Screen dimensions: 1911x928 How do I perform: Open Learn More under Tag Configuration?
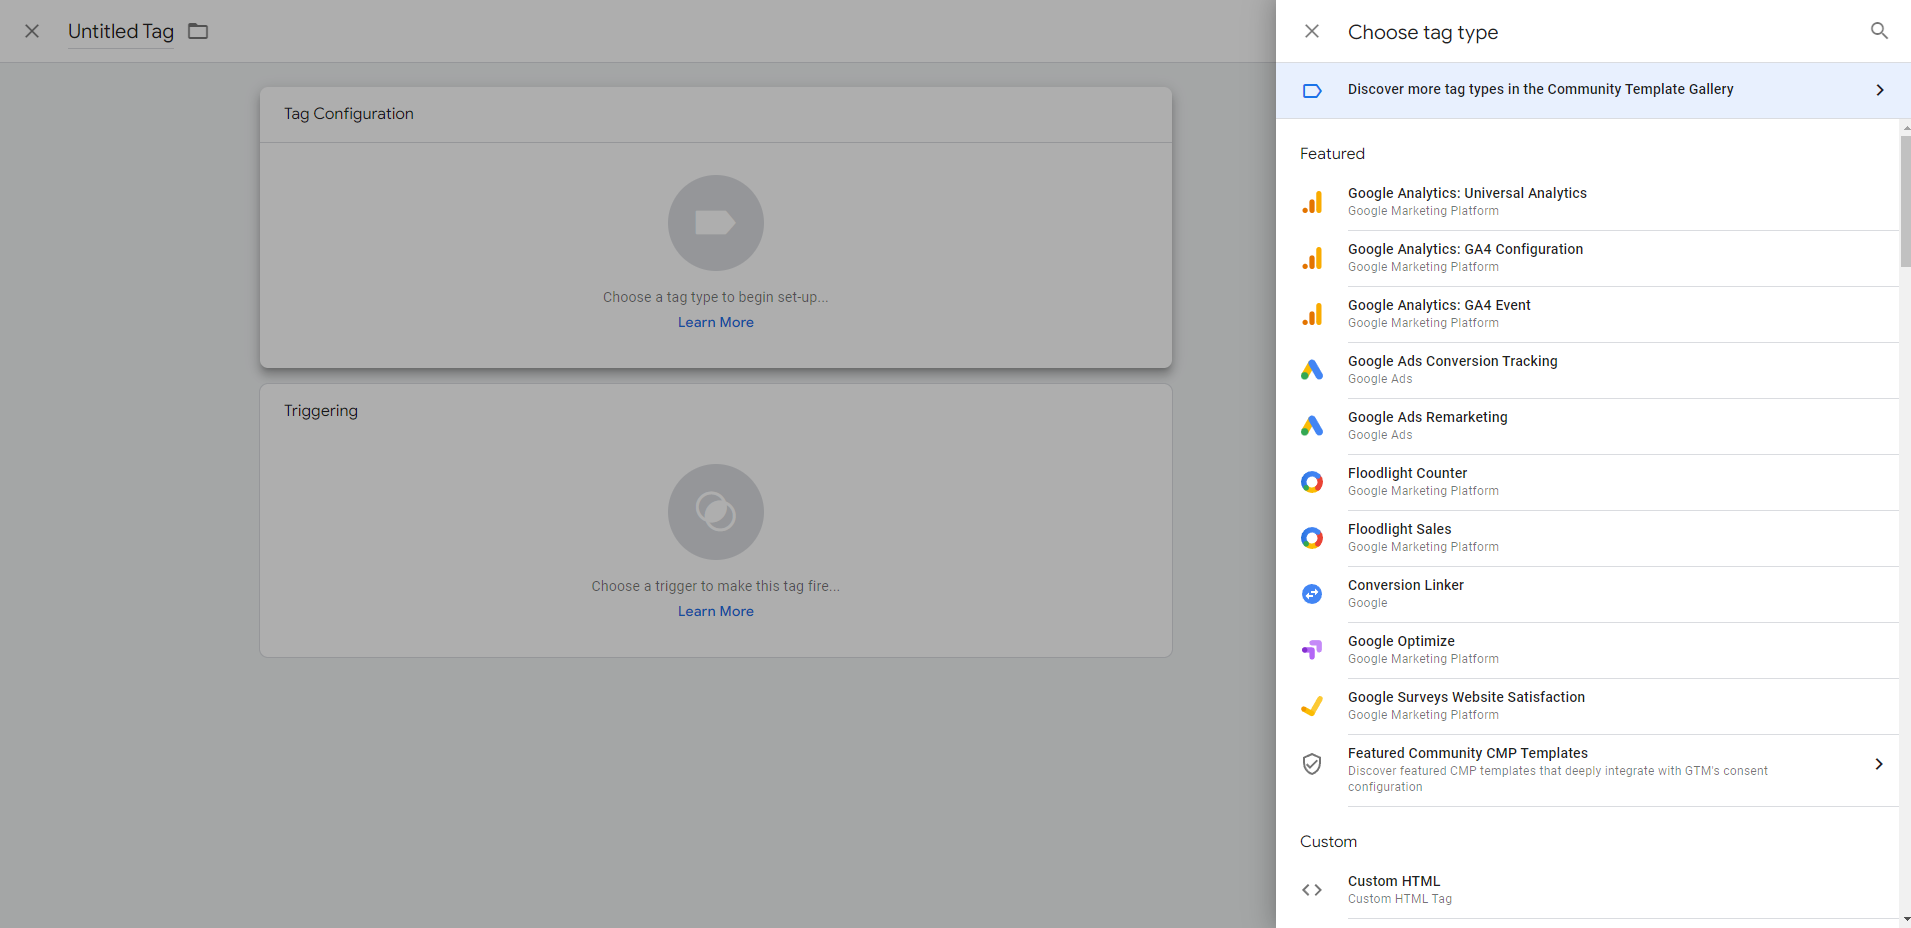click(x=716, y=322)
